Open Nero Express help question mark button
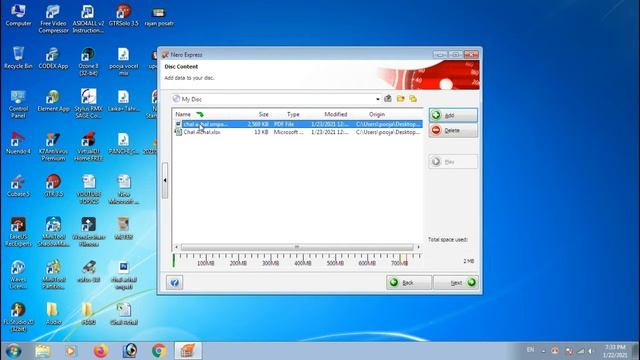The image size is (640, 360). click(x=174, y=282)
